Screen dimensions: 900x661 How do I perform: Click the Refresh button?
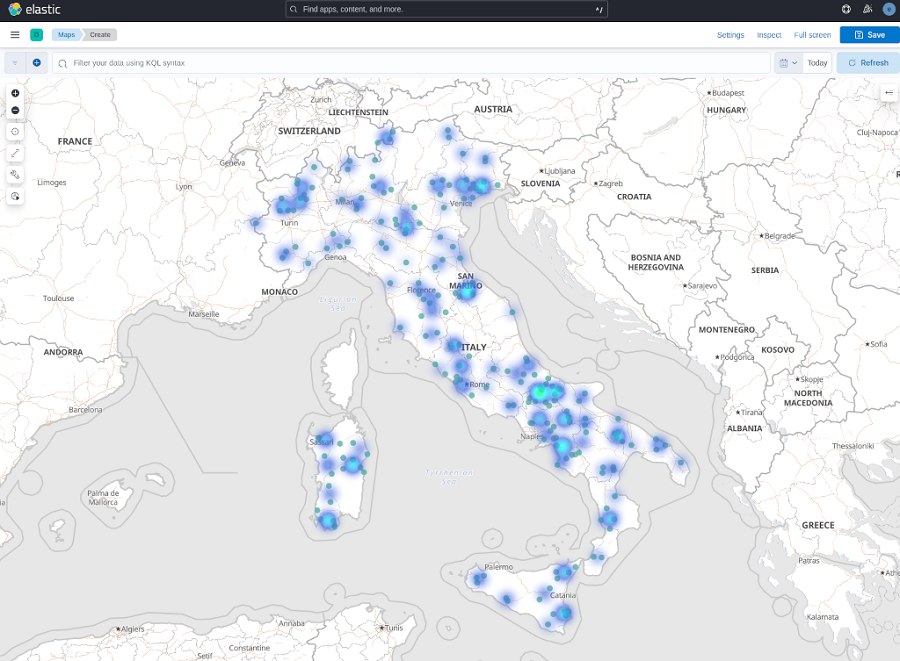(x=867, y=63)
